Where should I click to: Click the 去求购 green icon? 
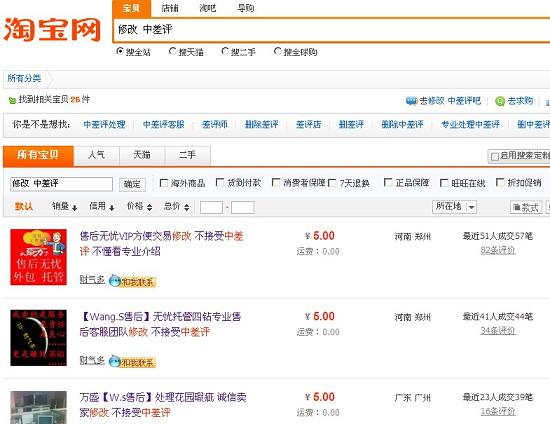tap(499, 101)
